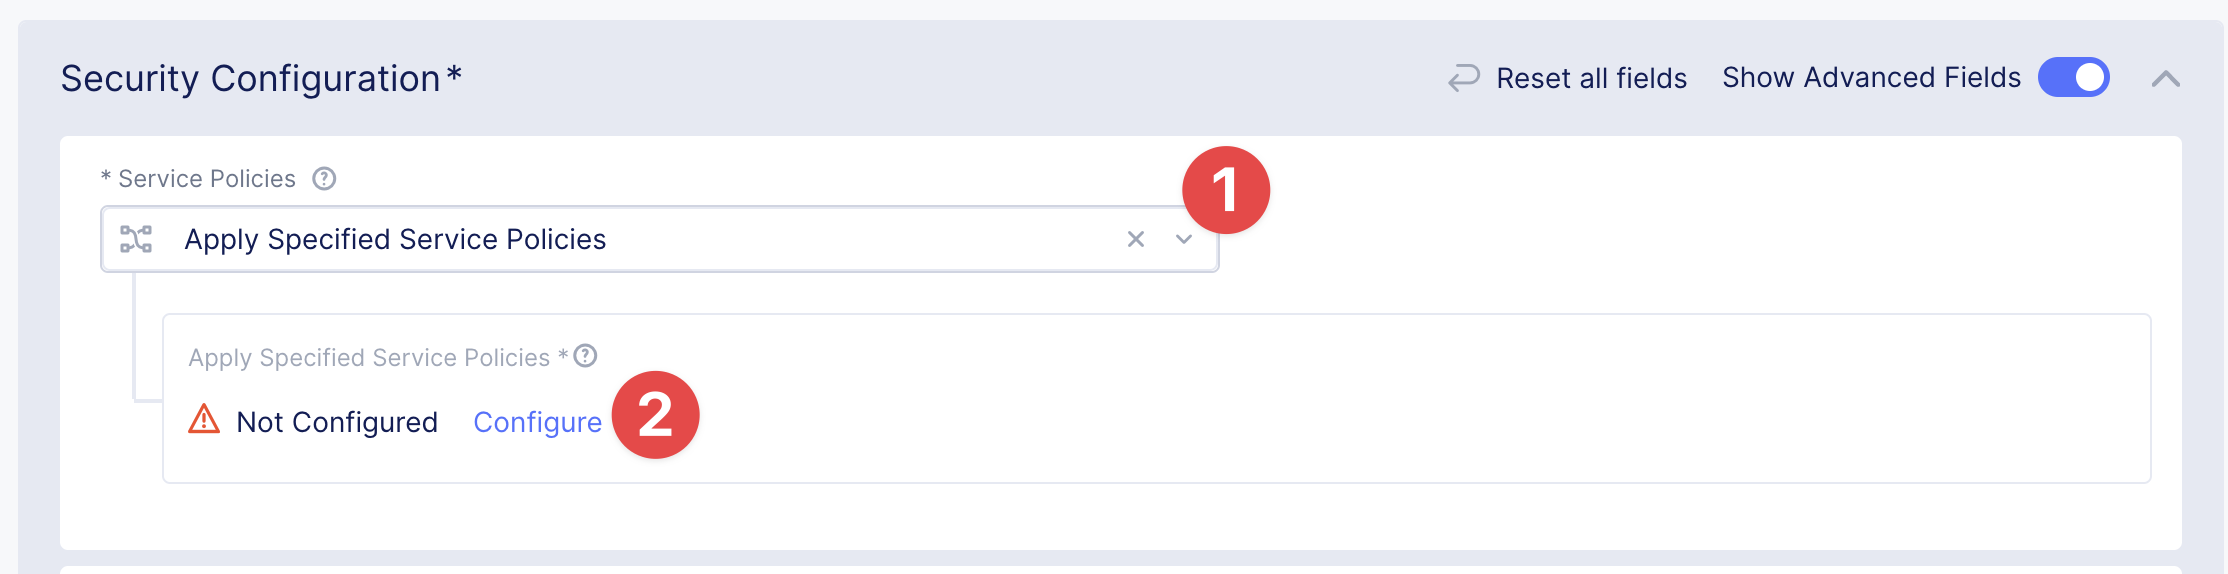Open help for Service Policies field
Screen dimensions: 2228x574
(x=324, y=179)
